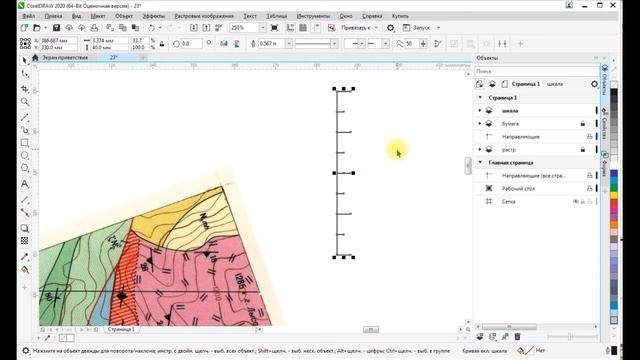The width and height of the screenshot is (640, 360).
Task: Select the Text tool
Action: (25, 184)
